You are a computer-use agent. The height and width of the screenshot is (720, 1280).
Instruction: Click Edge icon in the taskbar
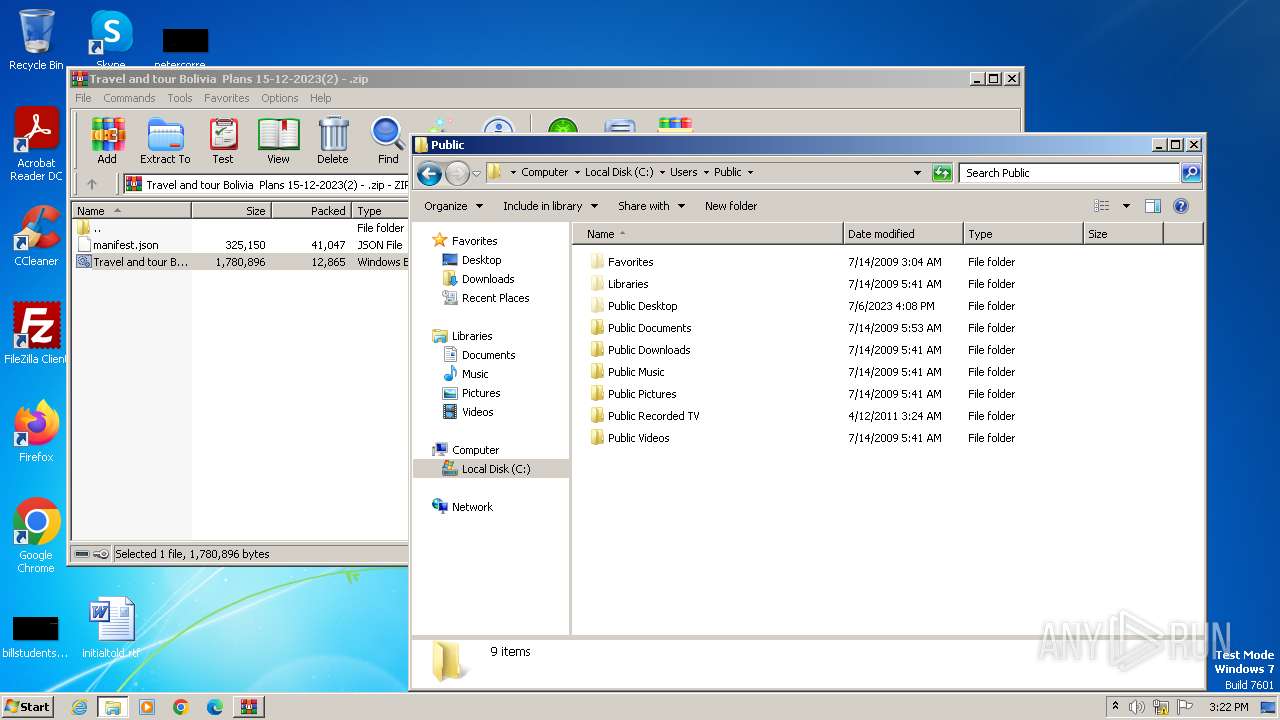point(215,707)
